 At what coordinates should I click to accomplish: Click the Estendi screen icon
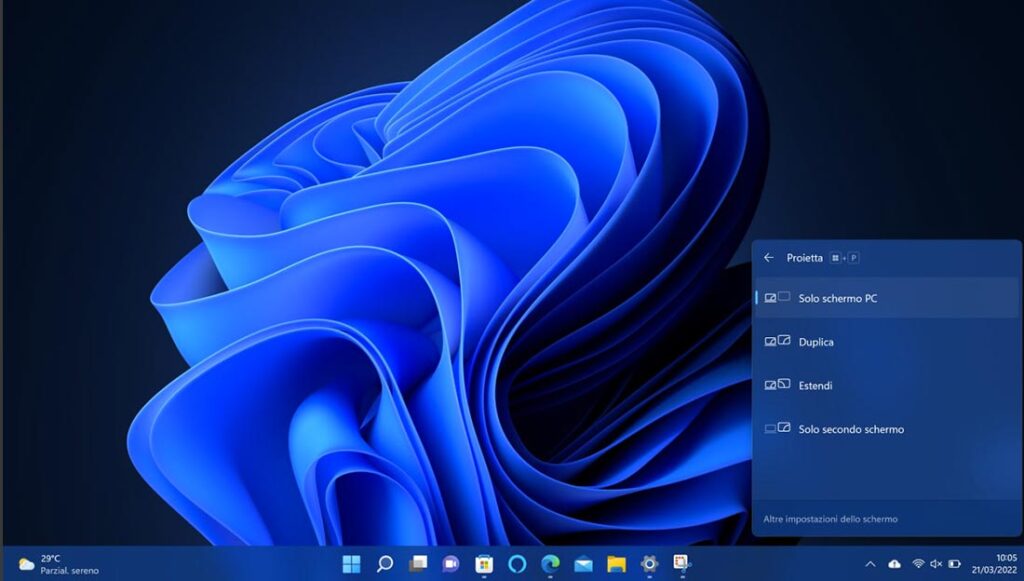point(777,385)
